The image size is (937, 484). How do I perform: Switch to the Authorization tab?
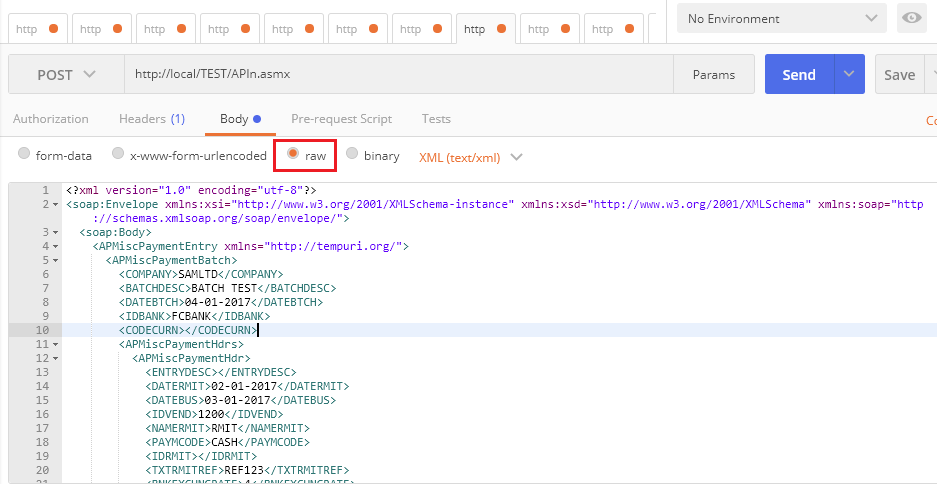click(51, 119)
